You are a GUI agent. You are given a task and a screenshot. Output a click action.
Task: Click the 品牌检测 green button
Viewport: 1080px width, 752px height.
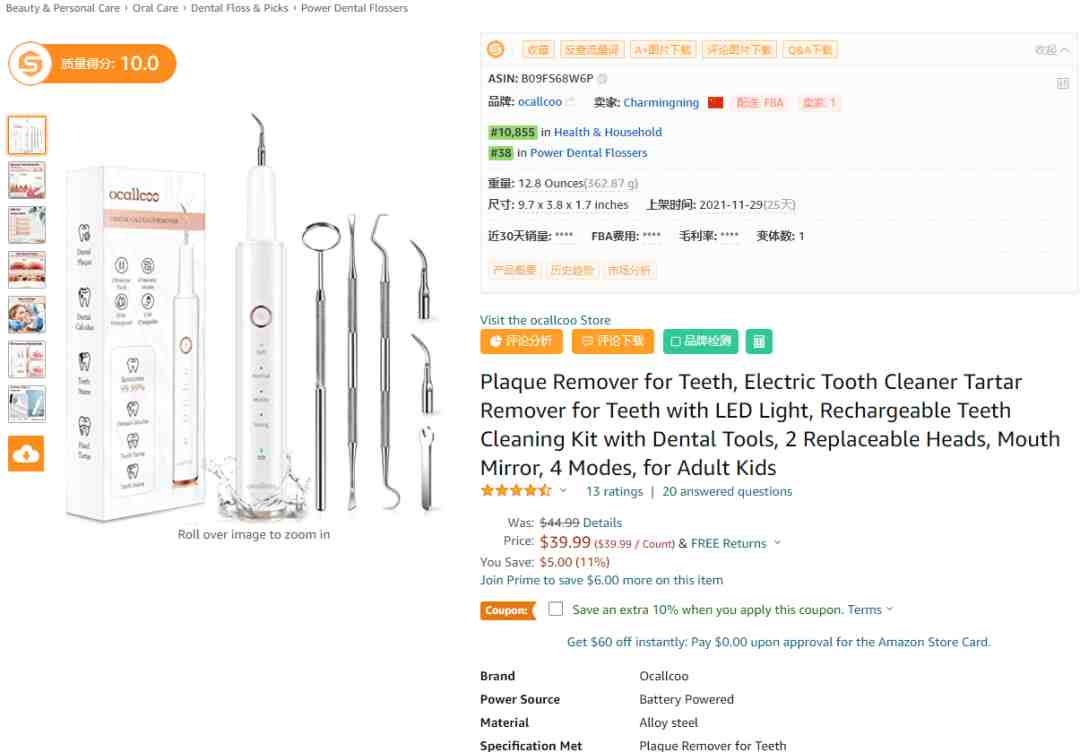699,341
